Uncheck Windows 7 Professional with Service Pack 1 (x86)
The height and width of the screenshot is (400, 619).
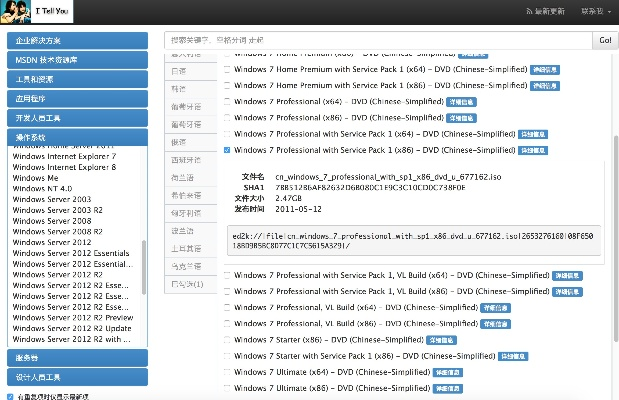[227, 150]
